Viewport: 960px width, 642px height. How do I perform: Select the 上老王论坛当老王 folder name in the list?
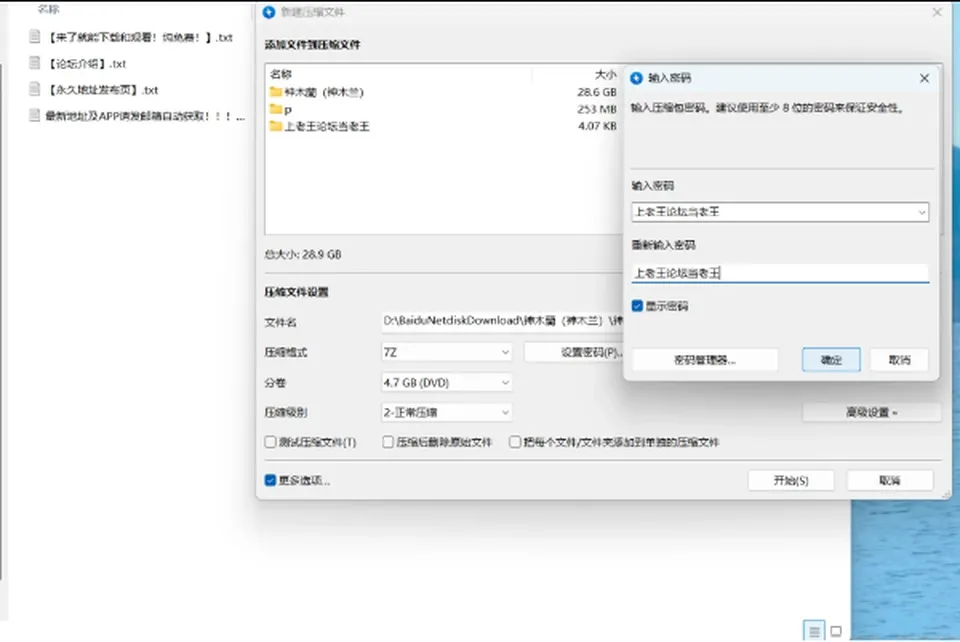pos(327,127)
